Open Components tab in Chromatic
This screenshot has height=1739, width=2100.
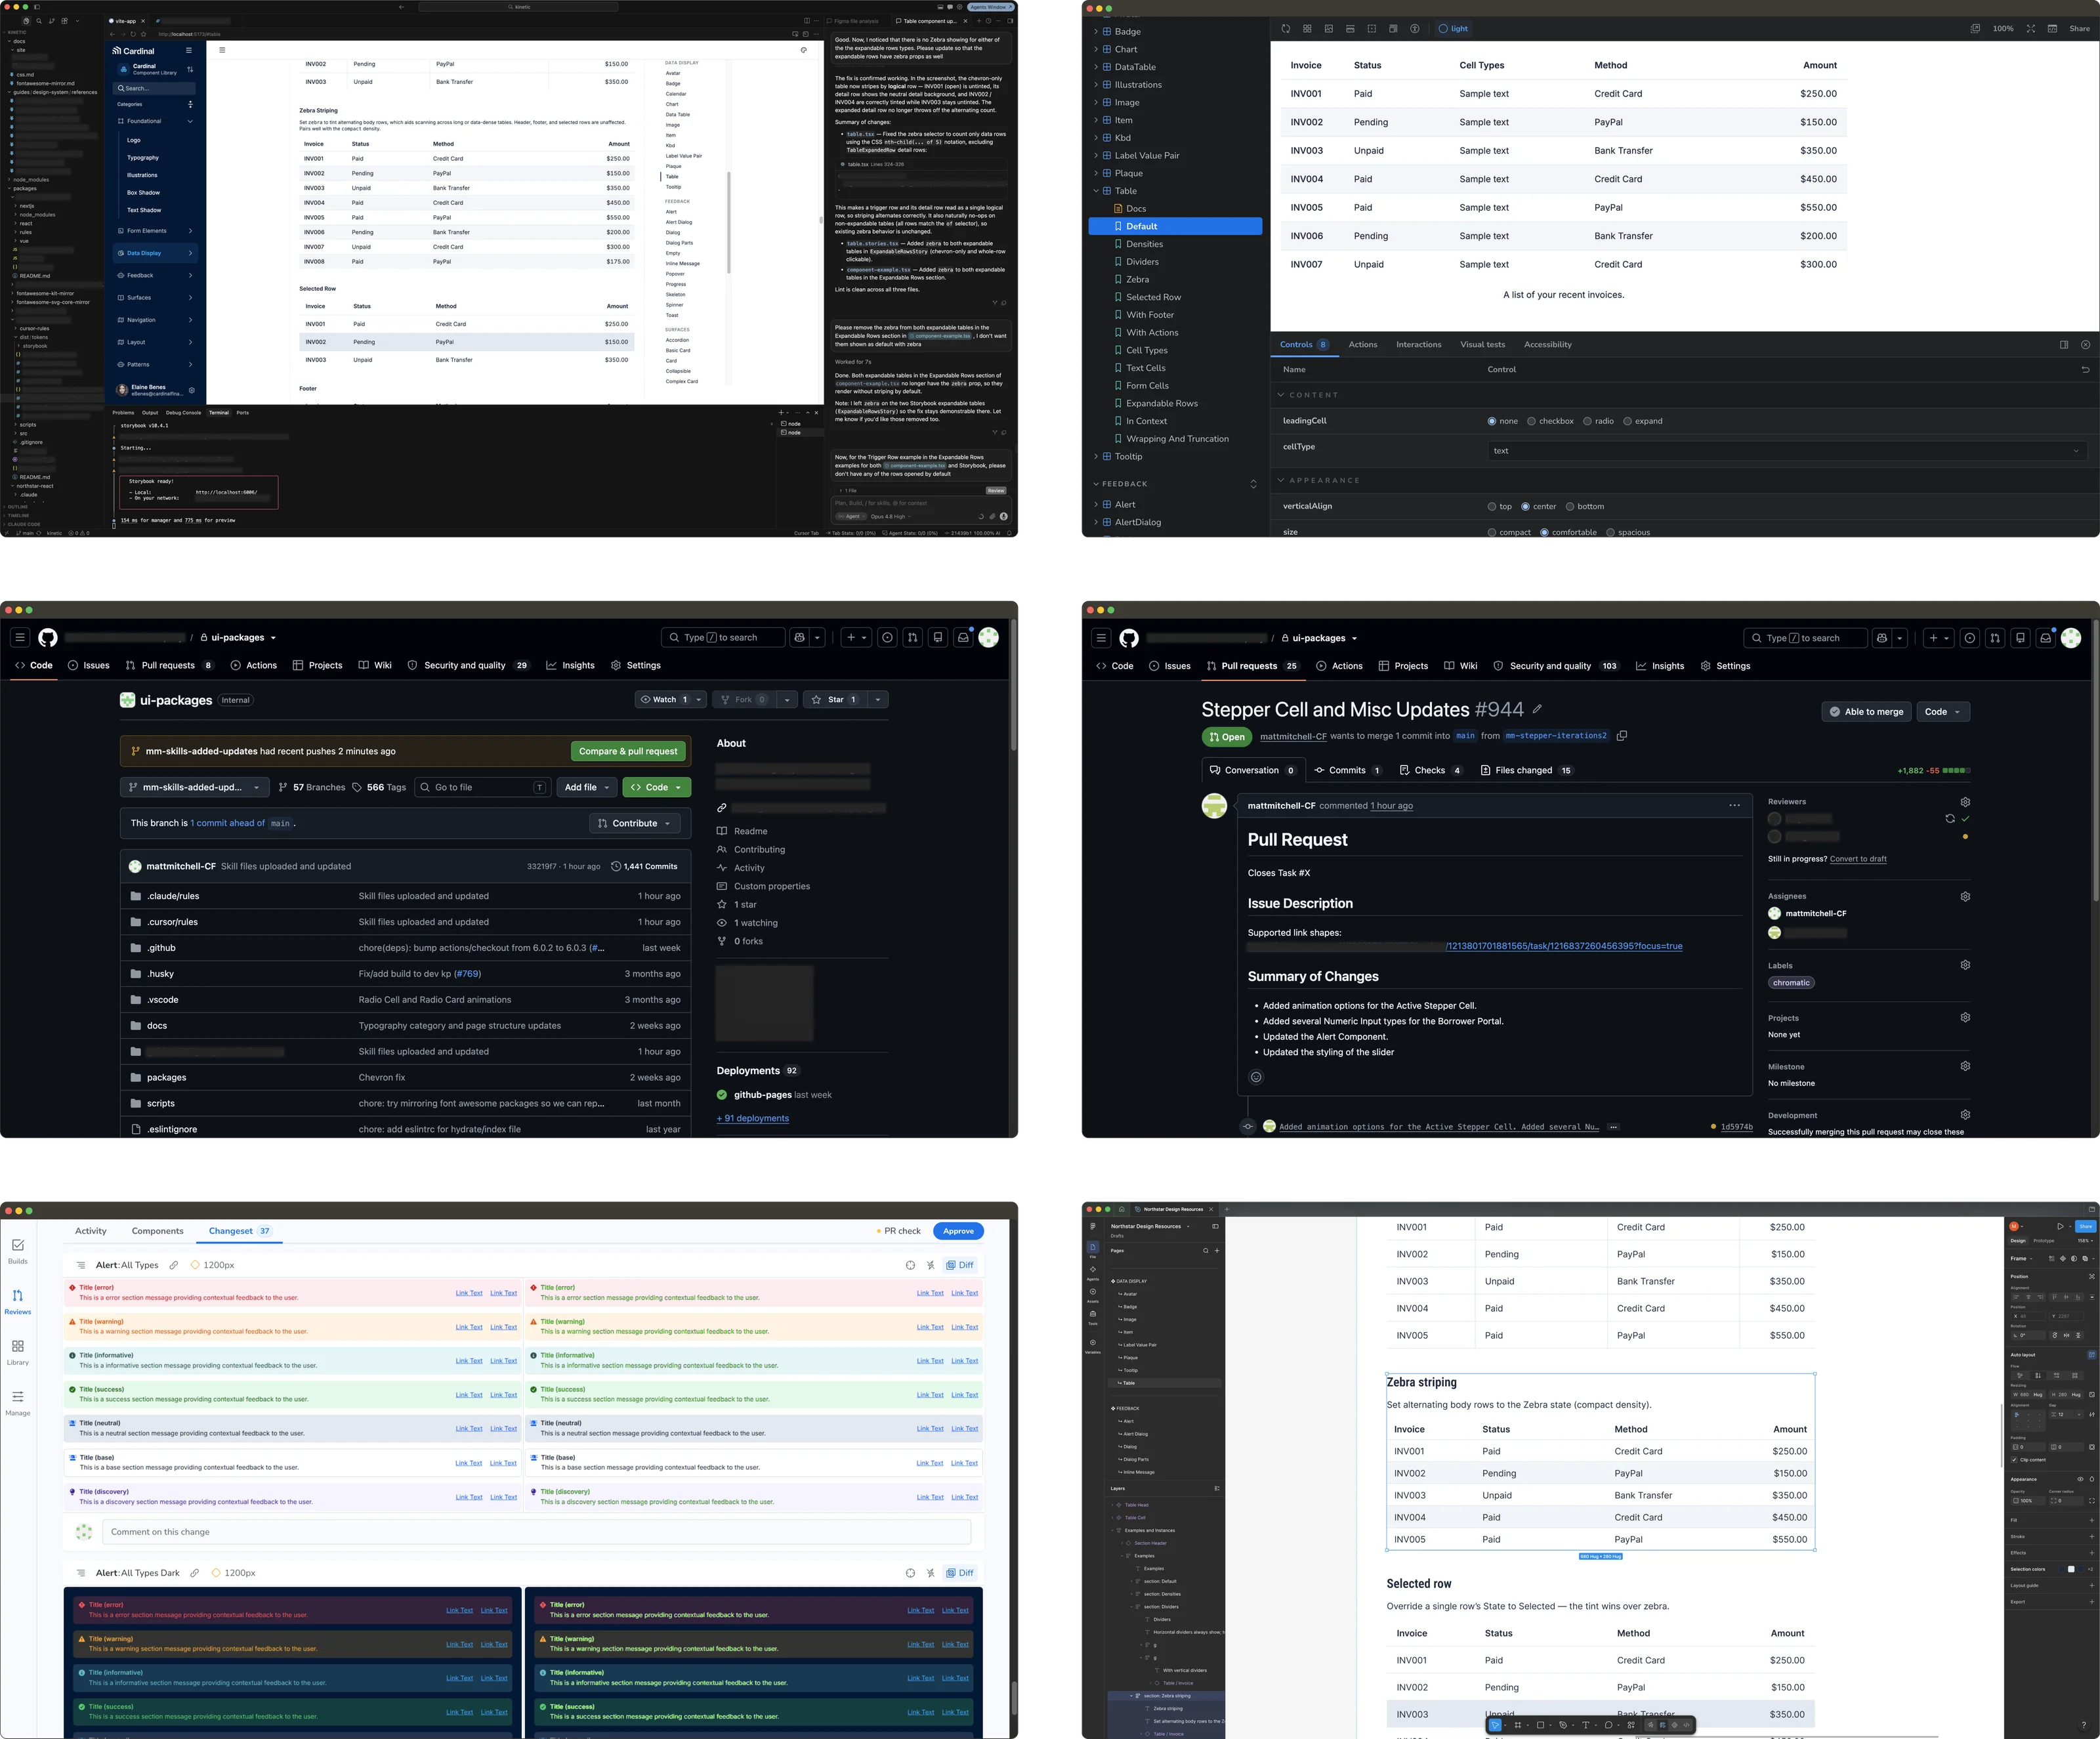pos(157,1231)
